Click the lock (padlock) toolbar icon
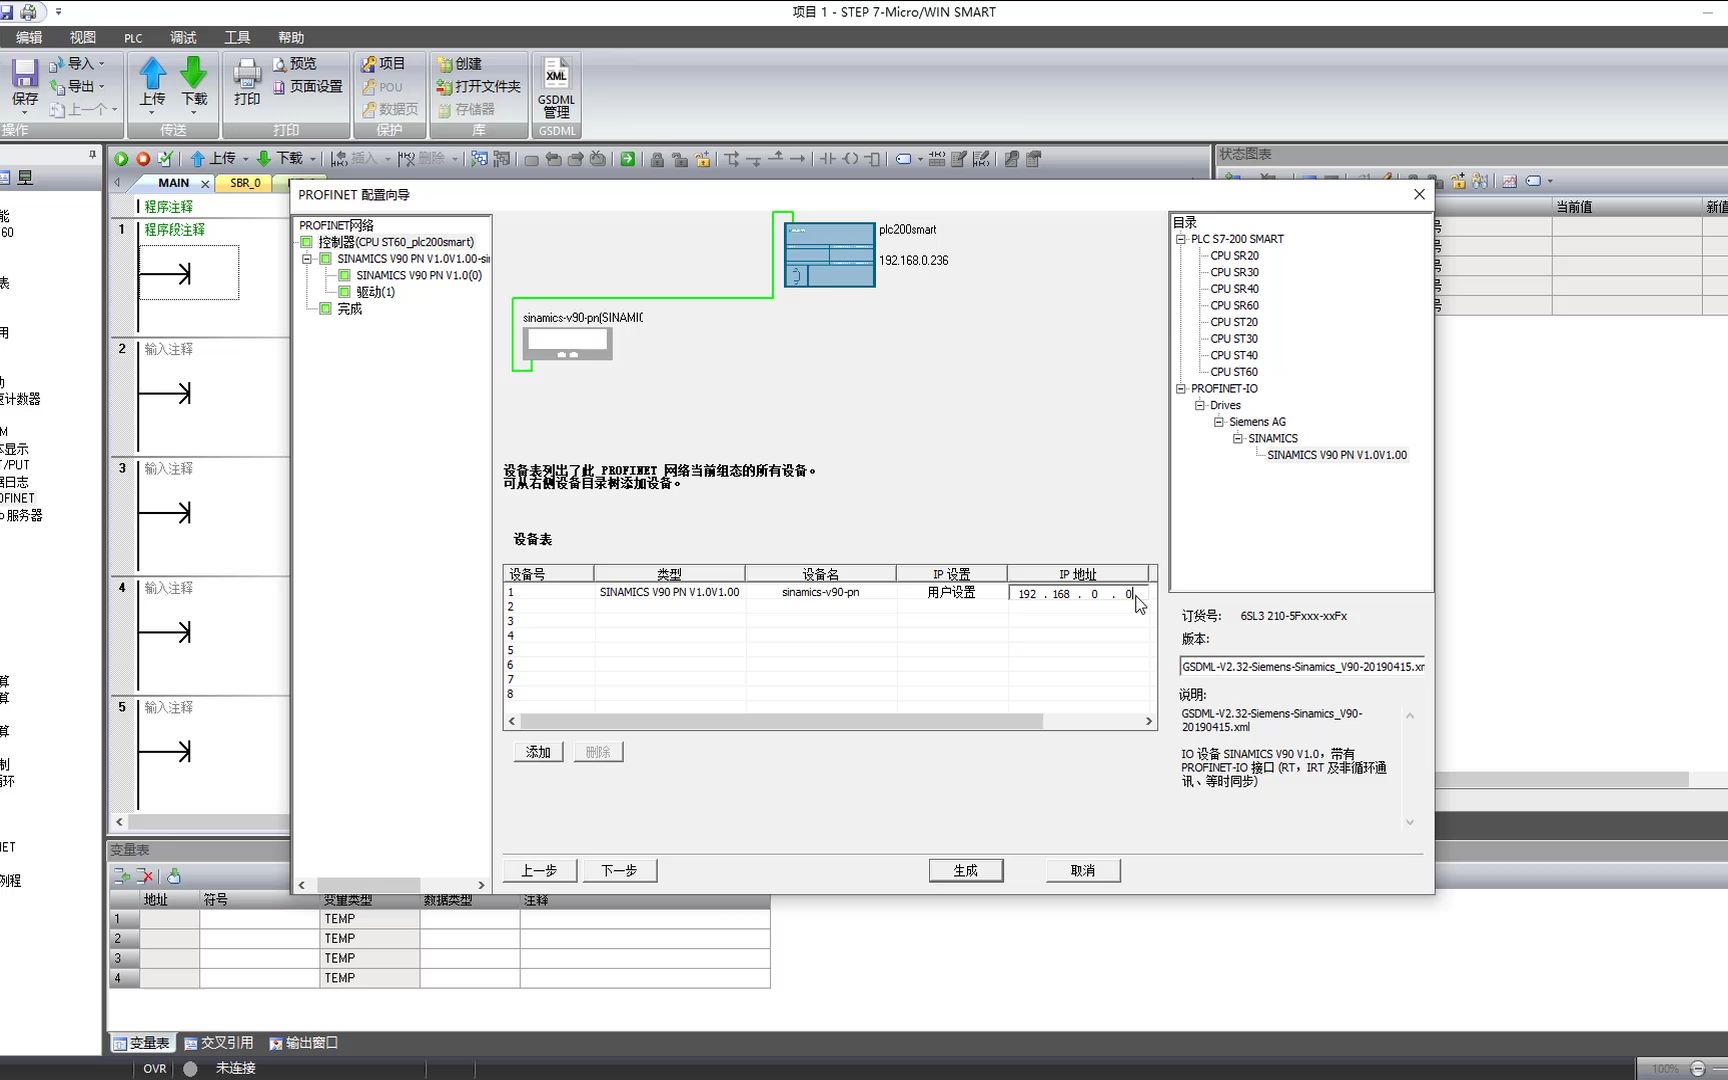Screen dimensions: 1728x1080 click(x=657, y=158)
